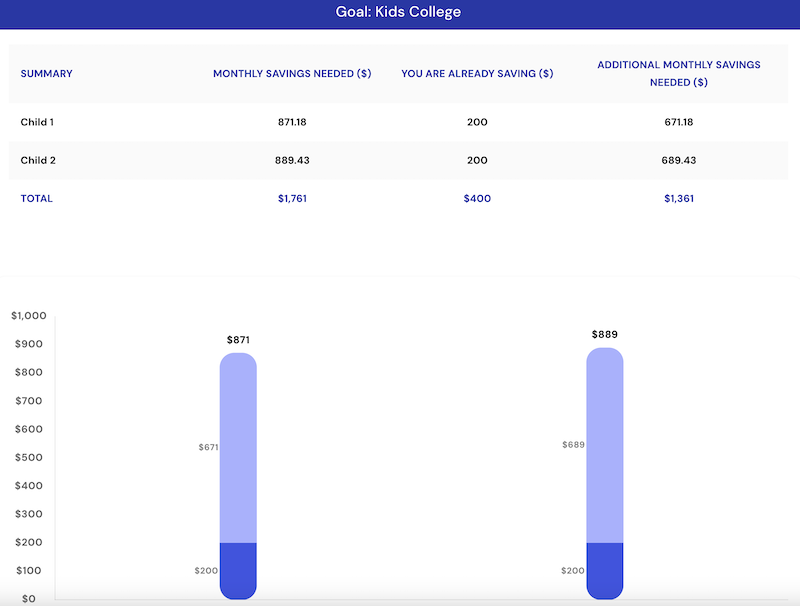Click the $400 total already saving value
The height and width of the screenshot is (606, 800).
[x=477, y=198]
